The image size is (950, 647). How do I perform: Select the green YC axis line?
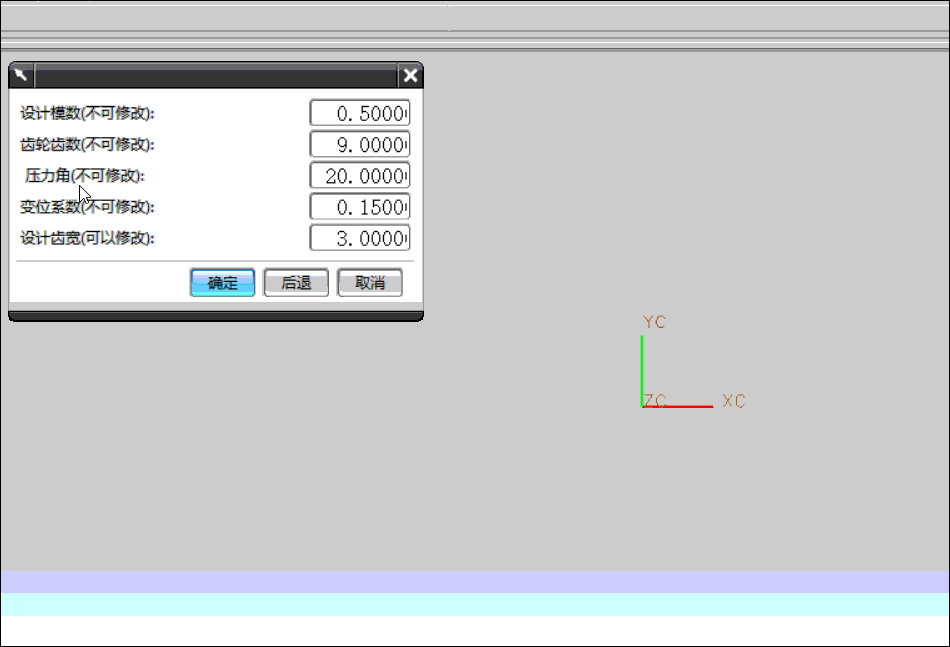642,371
